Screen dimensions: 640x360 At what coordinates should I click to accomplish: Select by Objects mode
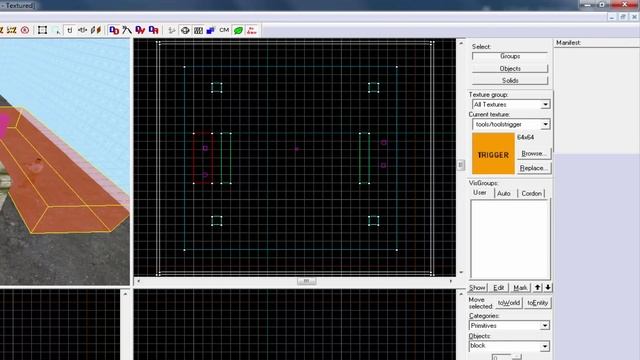pyautogui.click(x=510, y=69)
